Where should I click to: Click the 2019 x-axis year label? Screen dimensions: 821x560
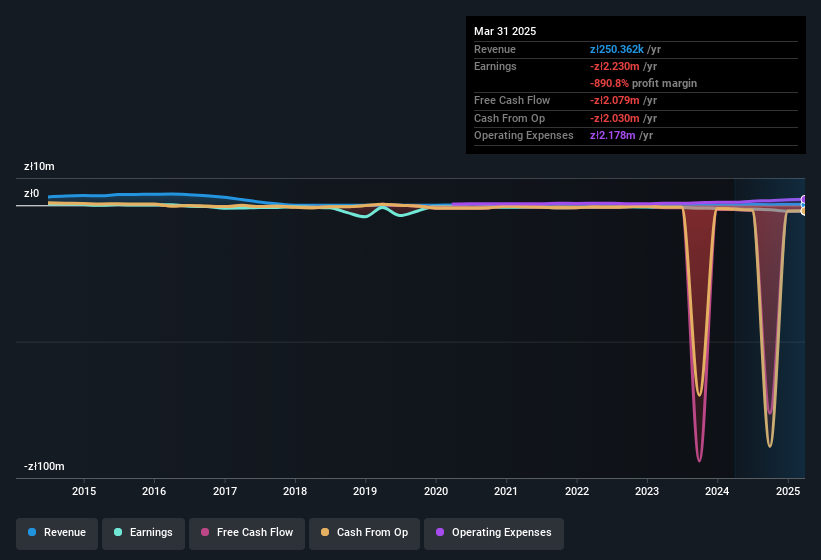click(x=365, y=491)
